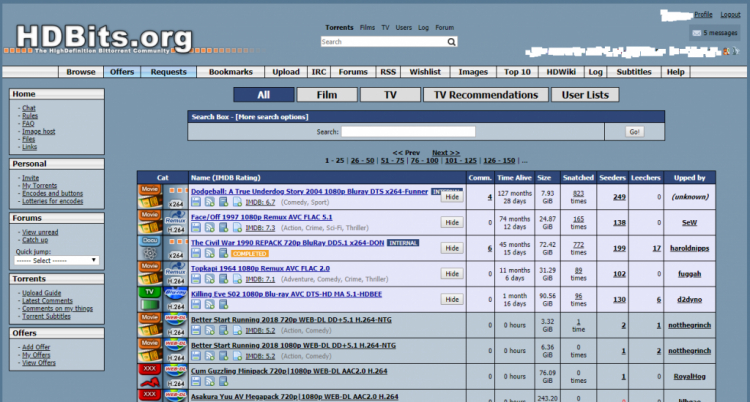
Task: Hide the Killing Eve S02 row
Action: [x=452, y=300]
